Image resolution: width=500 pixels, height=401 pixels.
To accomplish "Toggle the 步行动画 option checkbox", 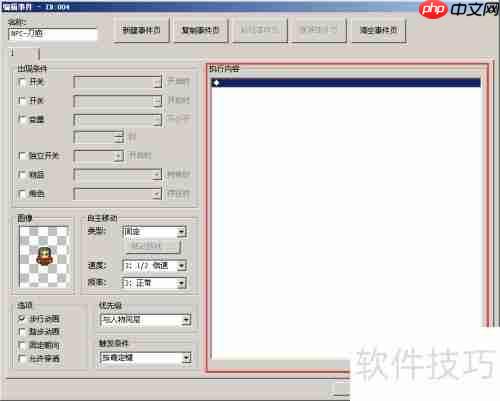I will [22, 319].
